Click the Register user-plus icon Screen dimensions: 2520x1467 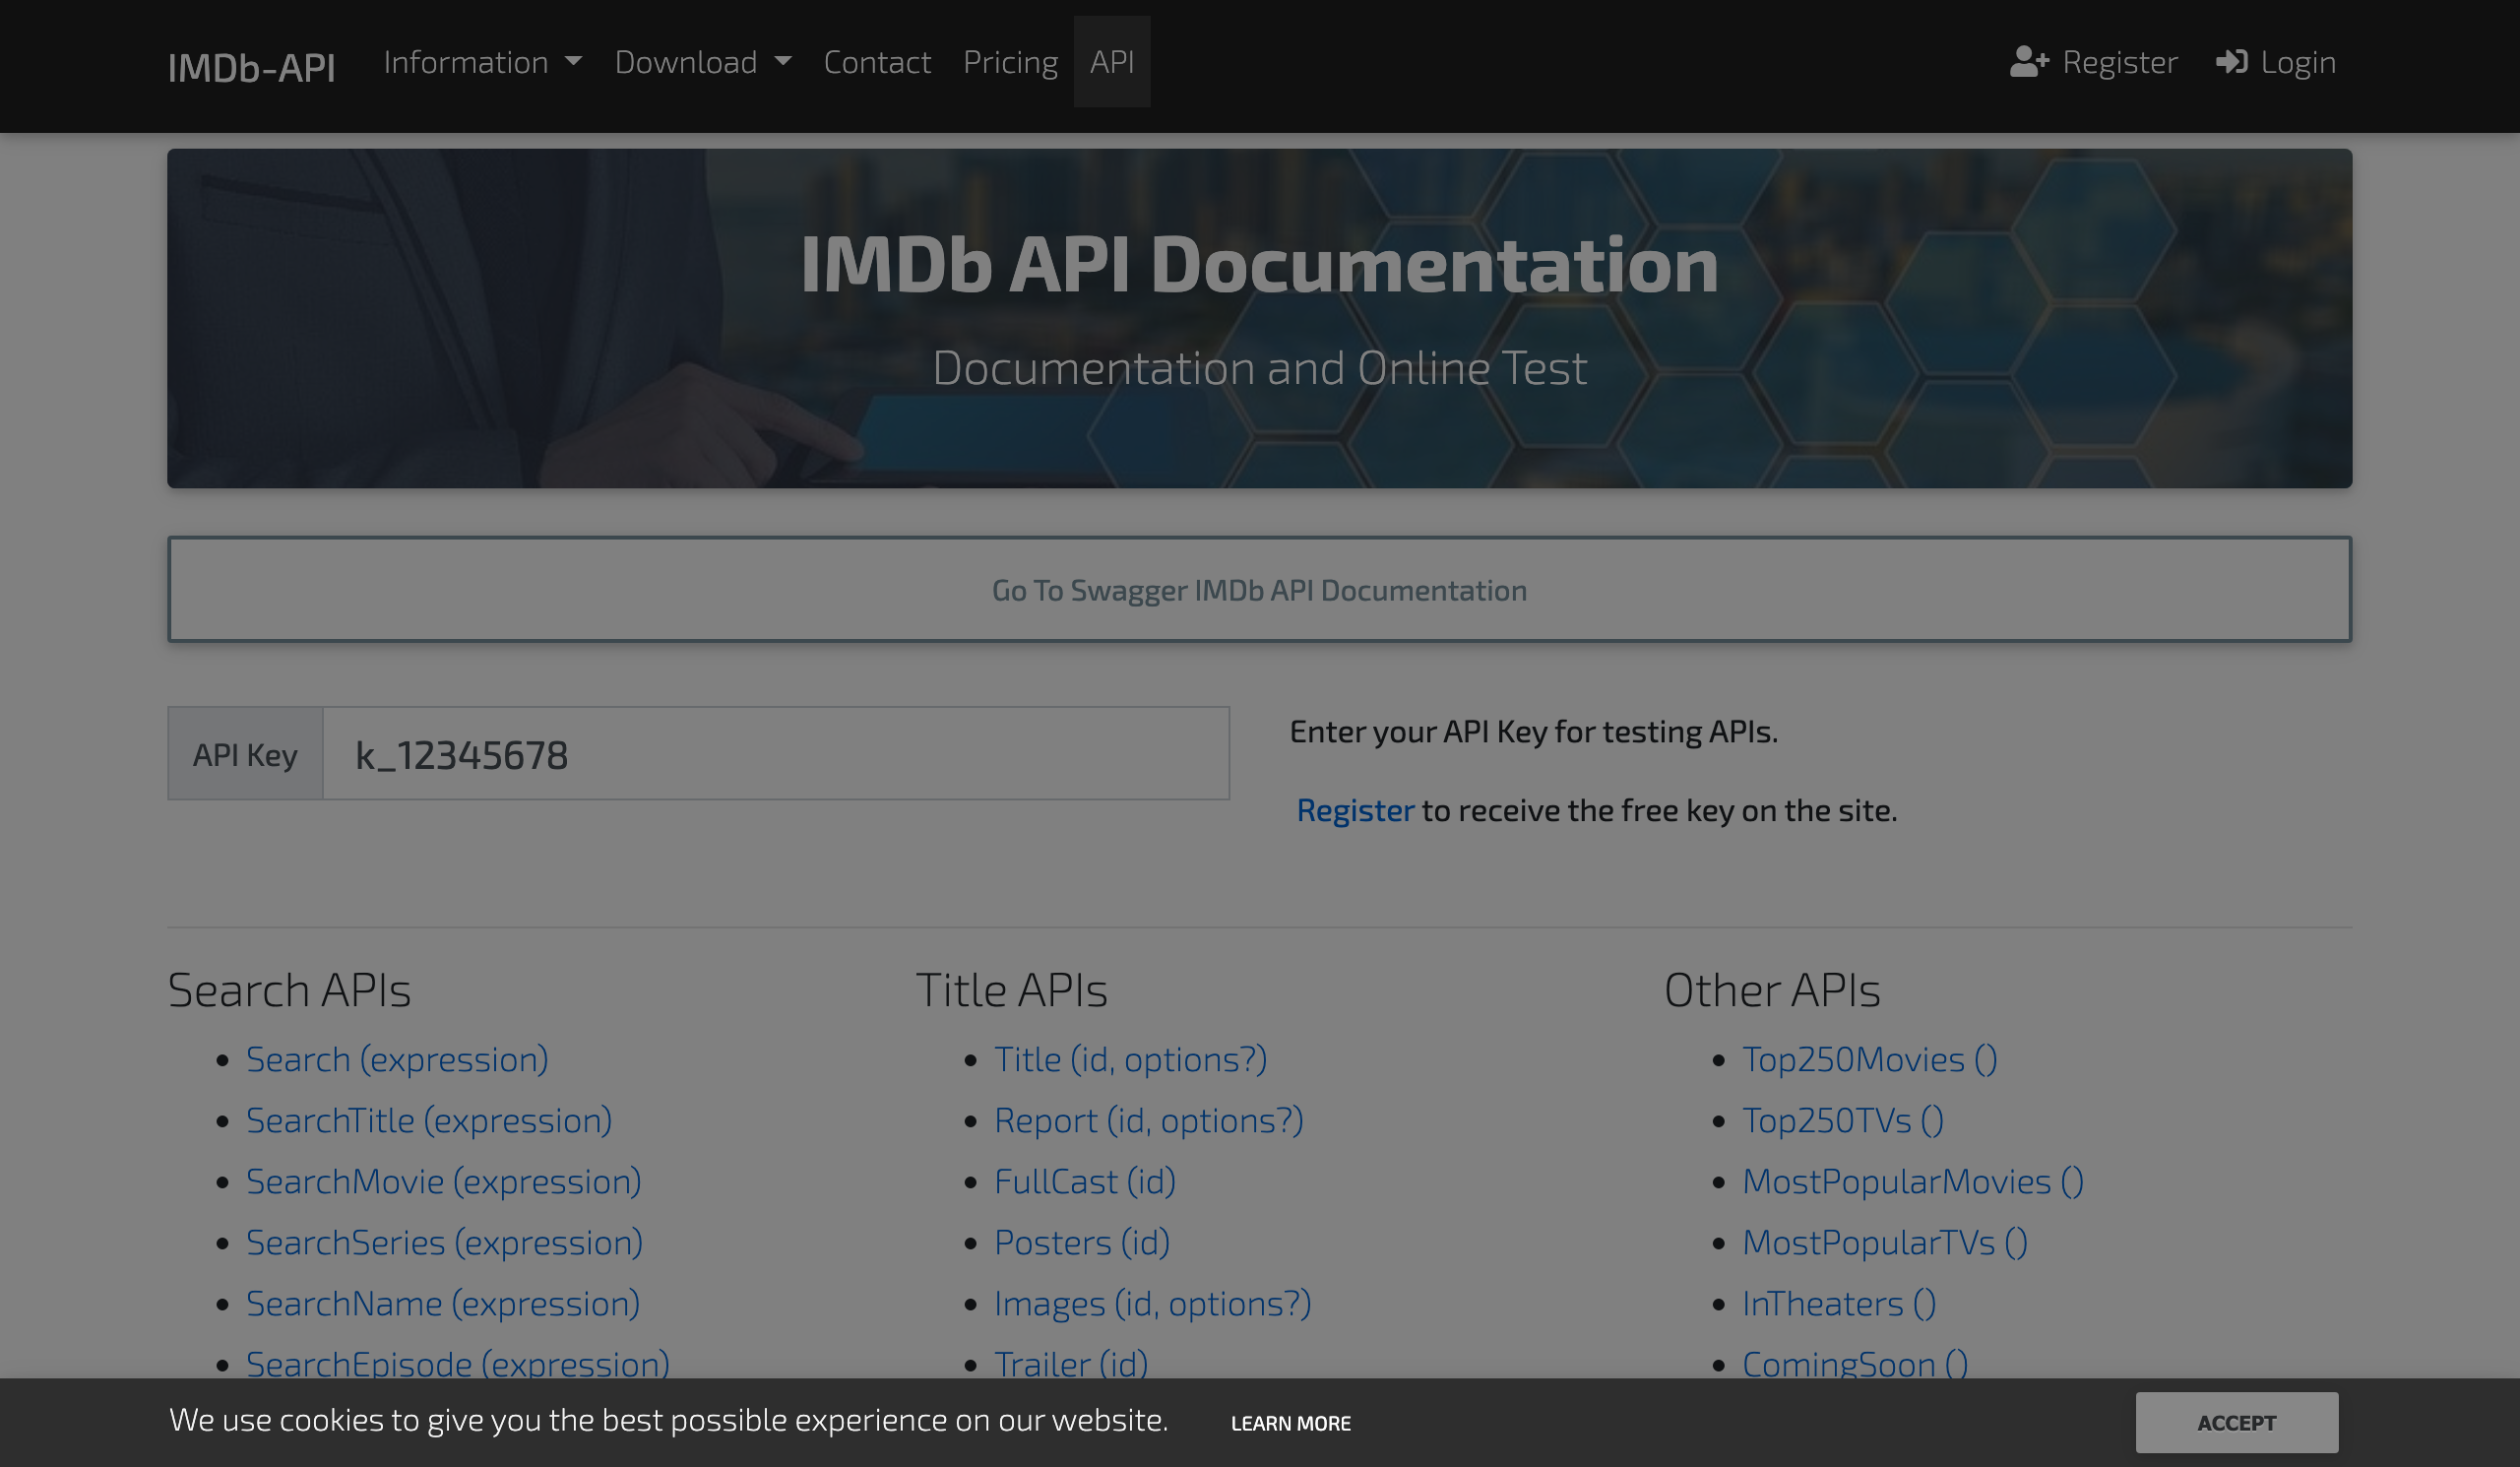pos(2029,62)
